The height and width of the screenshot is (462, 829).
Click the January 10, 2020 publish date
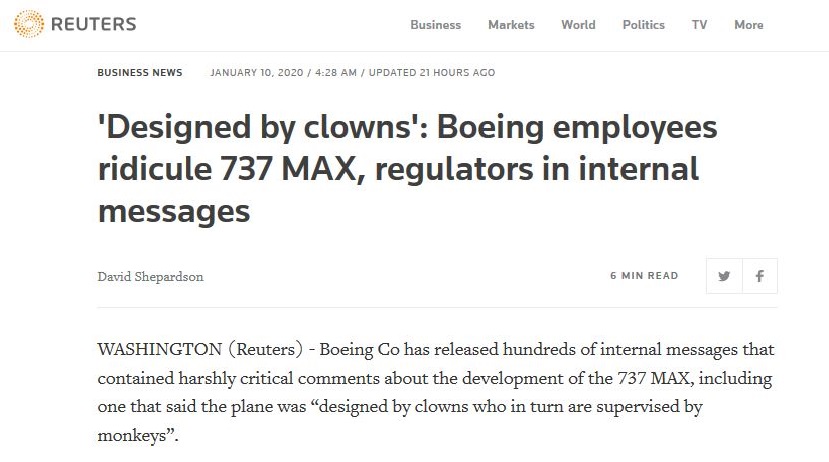coord(256,73)
